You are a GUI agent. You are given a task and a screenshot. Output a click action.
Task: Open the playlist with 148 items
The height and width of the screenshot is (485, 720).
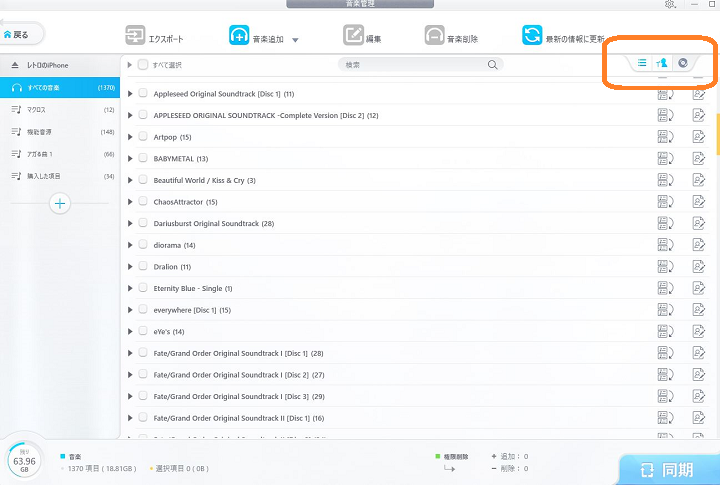[x=60, y=131]
